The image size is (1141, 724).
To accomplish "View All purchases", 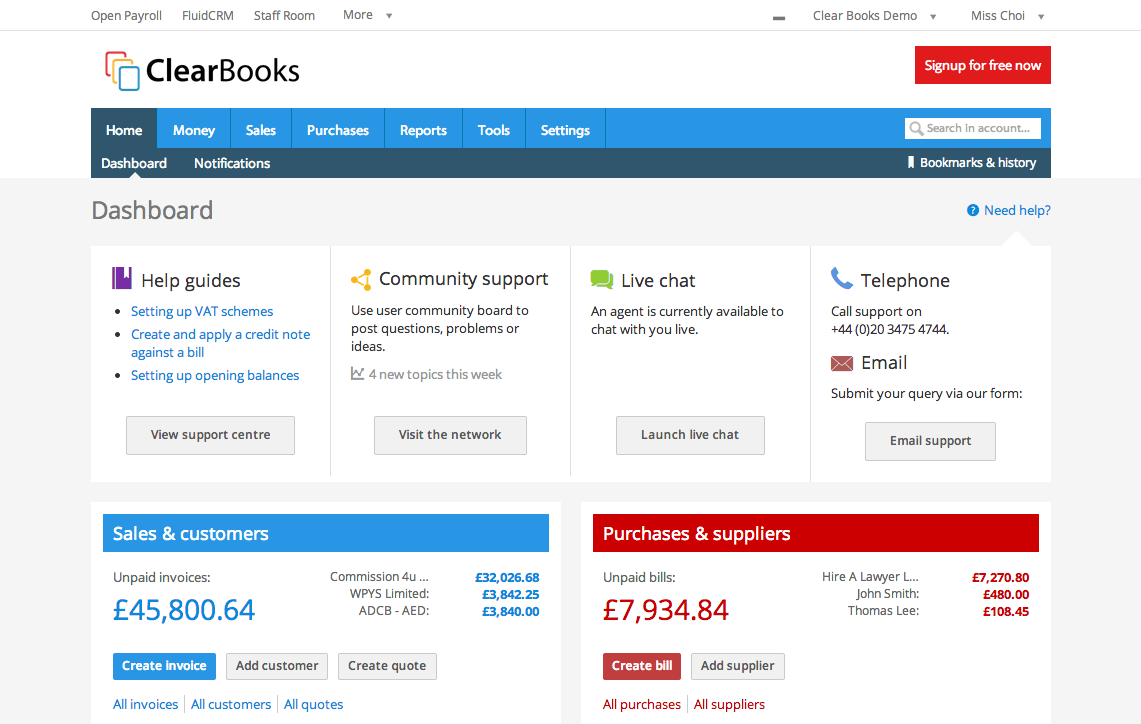I will (x=642, y=704).
